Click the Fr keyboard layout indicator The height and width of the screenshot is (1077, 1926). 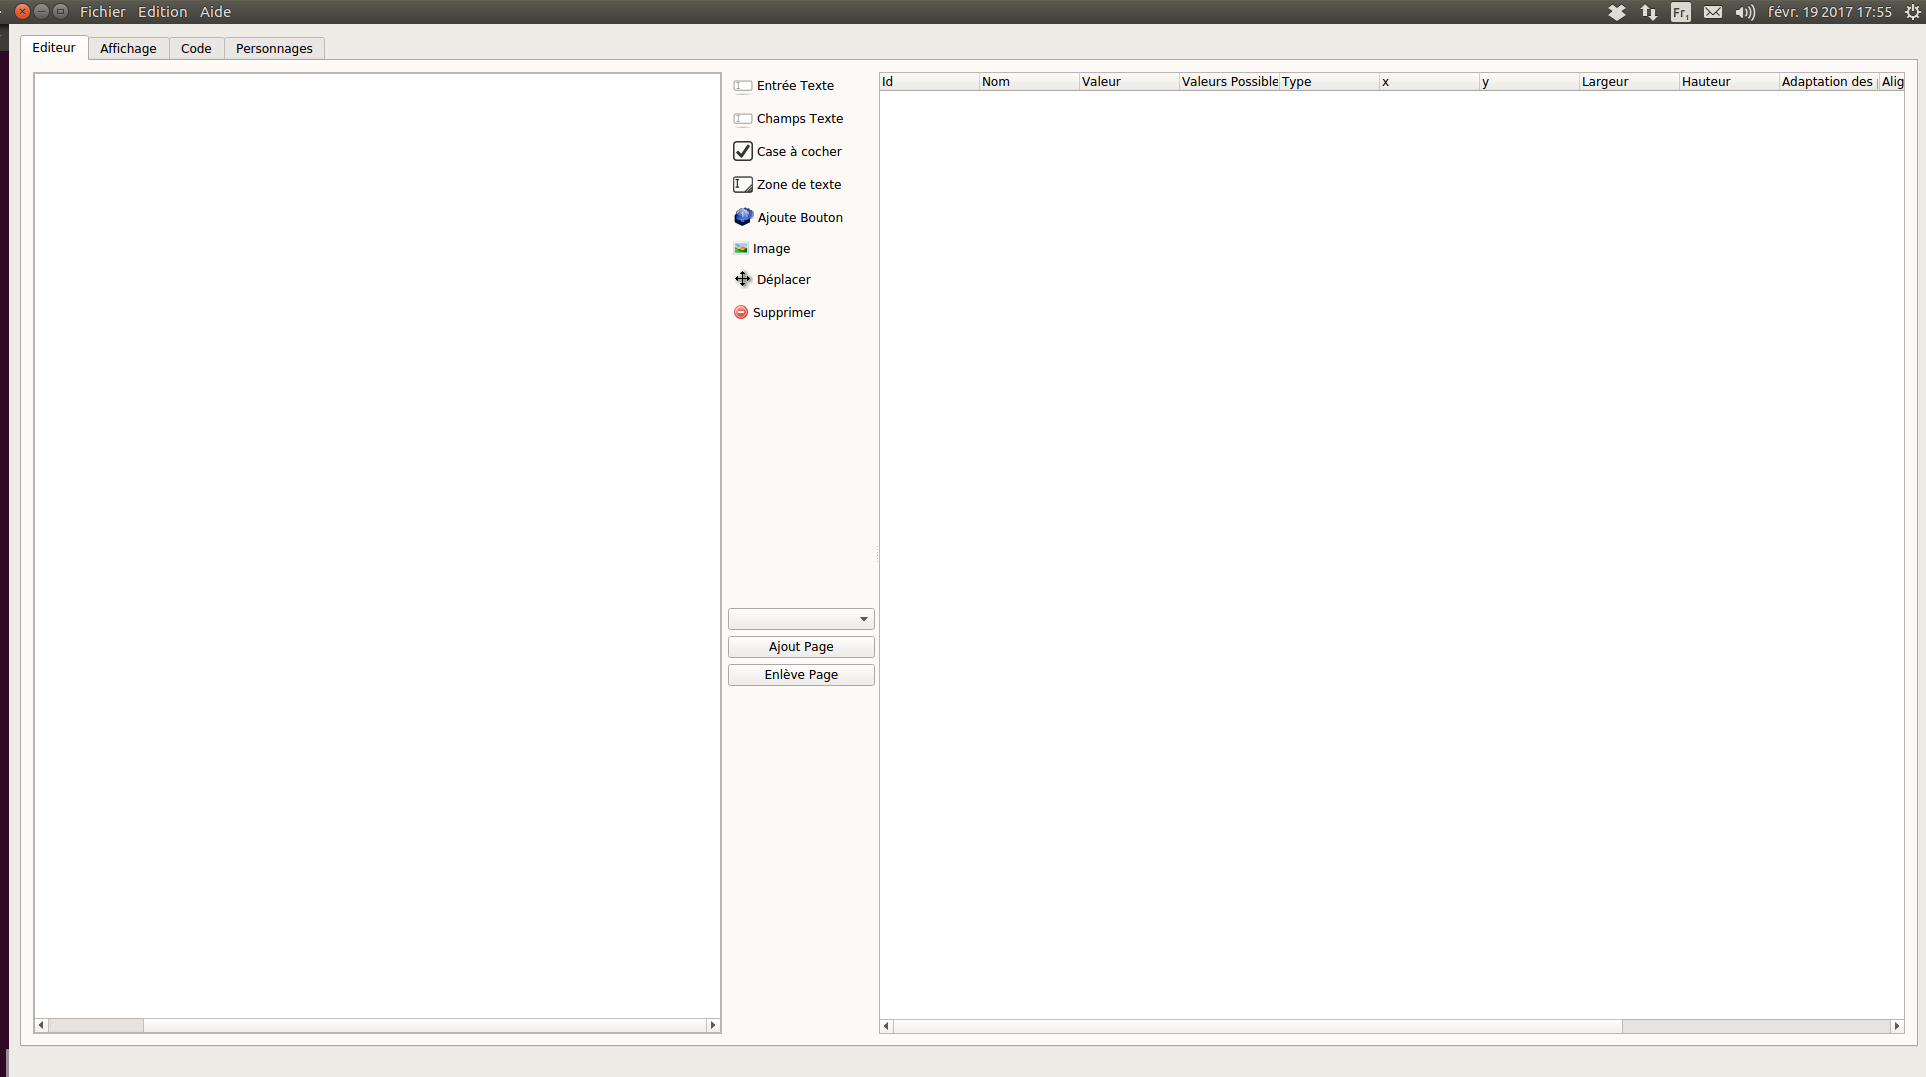(1680, 12)
